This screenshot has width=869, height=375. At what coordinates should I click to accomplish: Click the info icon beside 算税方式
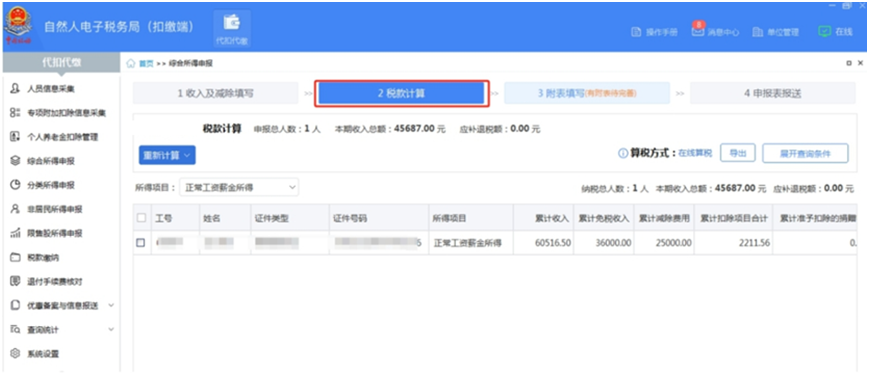pyautogui.click(x=623, y=154)
